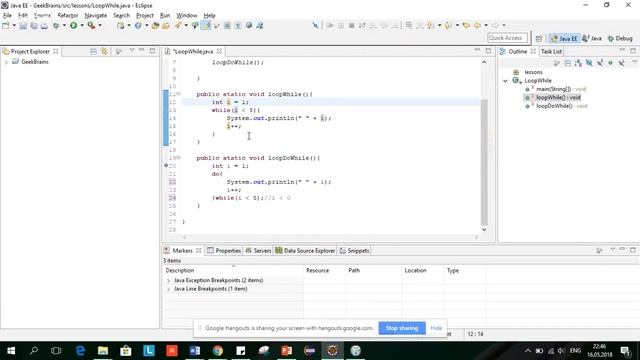The image size is (640, 360).
Task: Open the Refactor menu
Action: (x=68, y=16)
